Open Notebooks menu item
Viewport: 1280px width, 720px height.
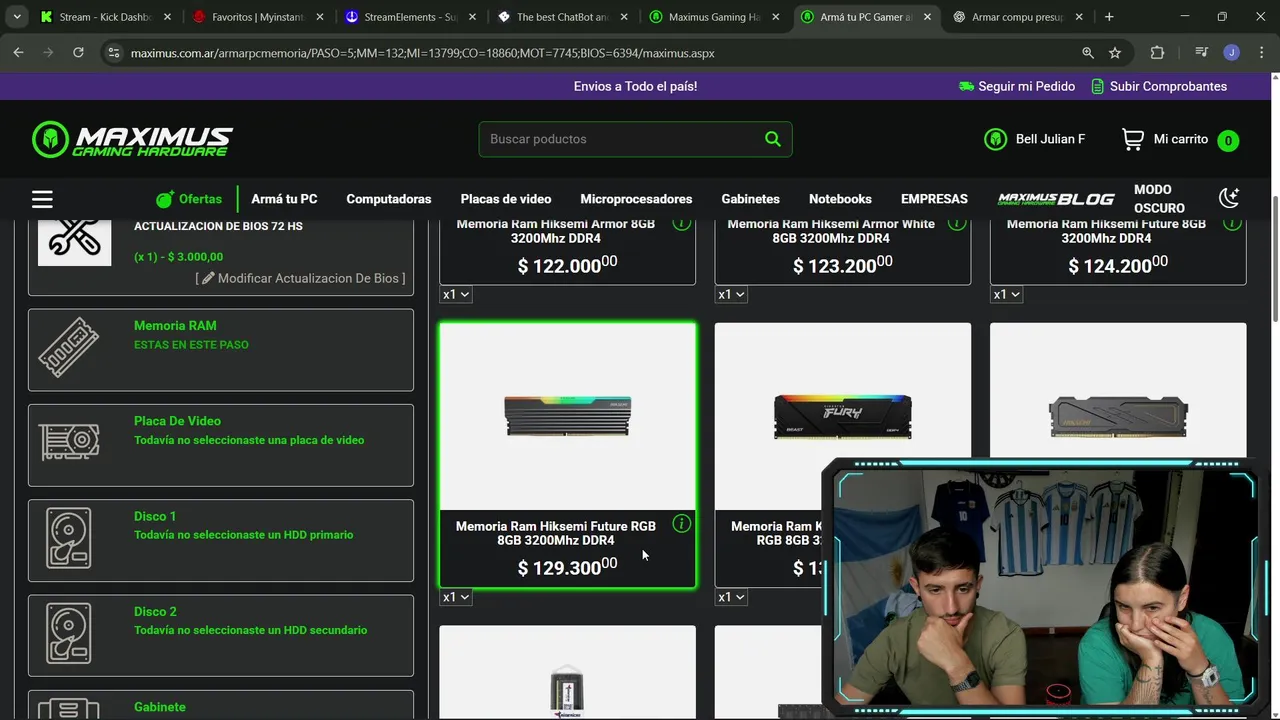point(840,199)
